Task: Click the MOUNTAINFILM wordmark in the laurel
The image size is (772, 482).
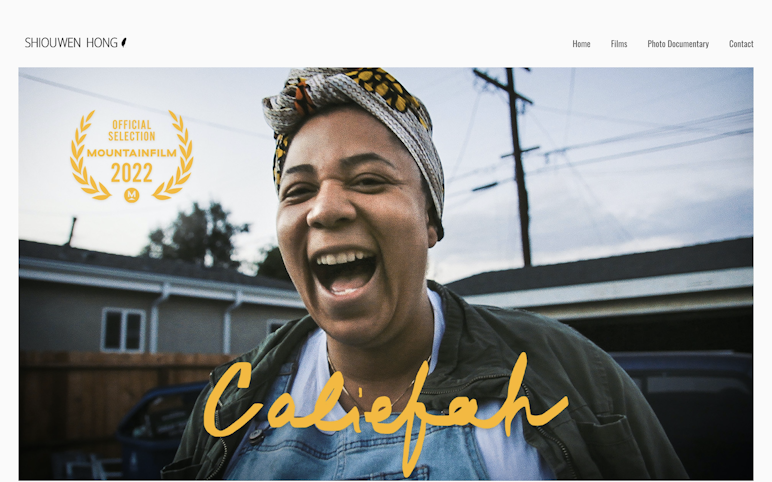Action: click(131, 153)
